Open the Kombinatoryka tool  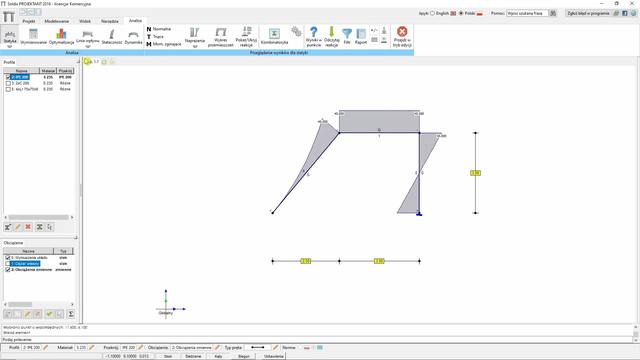(274, 36)
